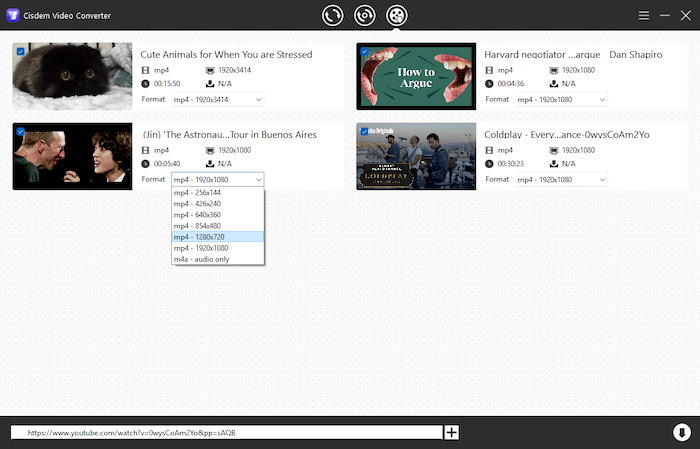Click the clock icon of Astronaut video
This screenshot has height=449, width=700.
145,164
